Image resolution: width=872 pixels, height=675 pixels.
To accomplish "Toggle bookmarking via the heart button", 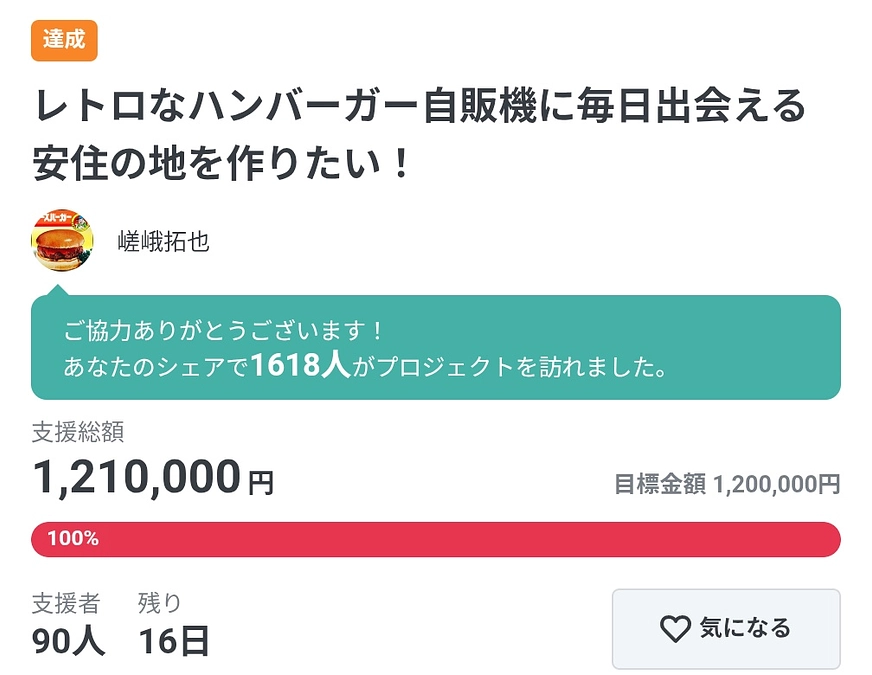I will click(725, 630).
